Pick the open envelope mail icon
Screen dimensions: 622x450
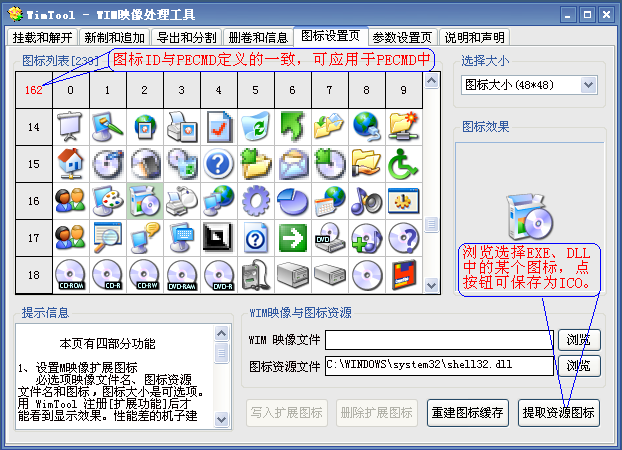(x=293, y=163)
